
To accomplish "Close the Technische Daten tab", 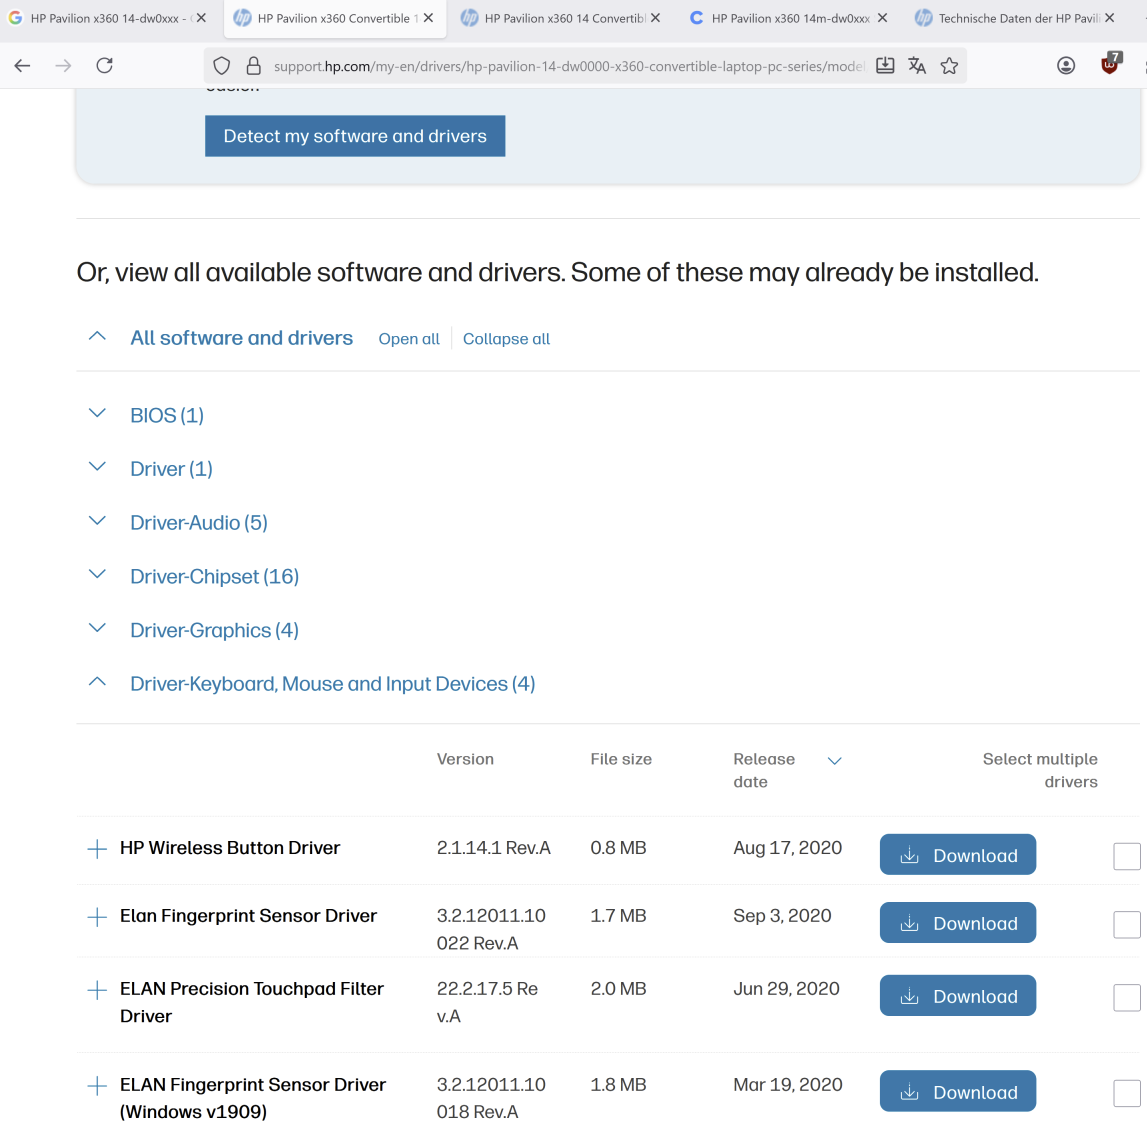I will coord(1110,18).
